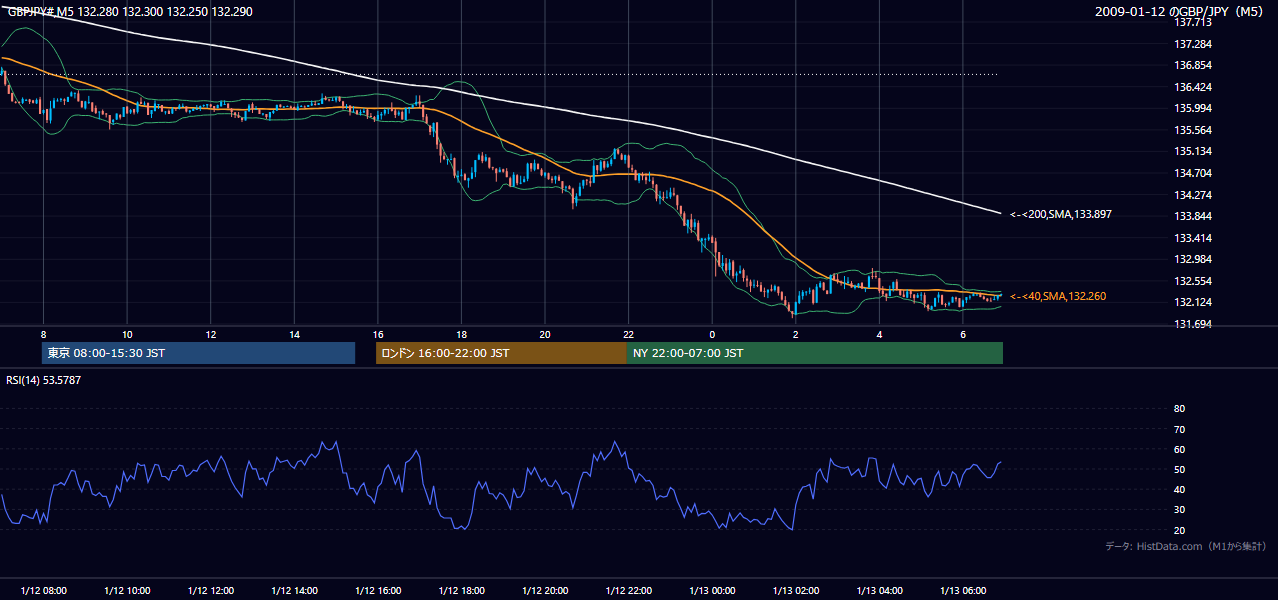The image size is (1278, 600).
Task: Click price axis value 136.424
Action: point(1193,87)
